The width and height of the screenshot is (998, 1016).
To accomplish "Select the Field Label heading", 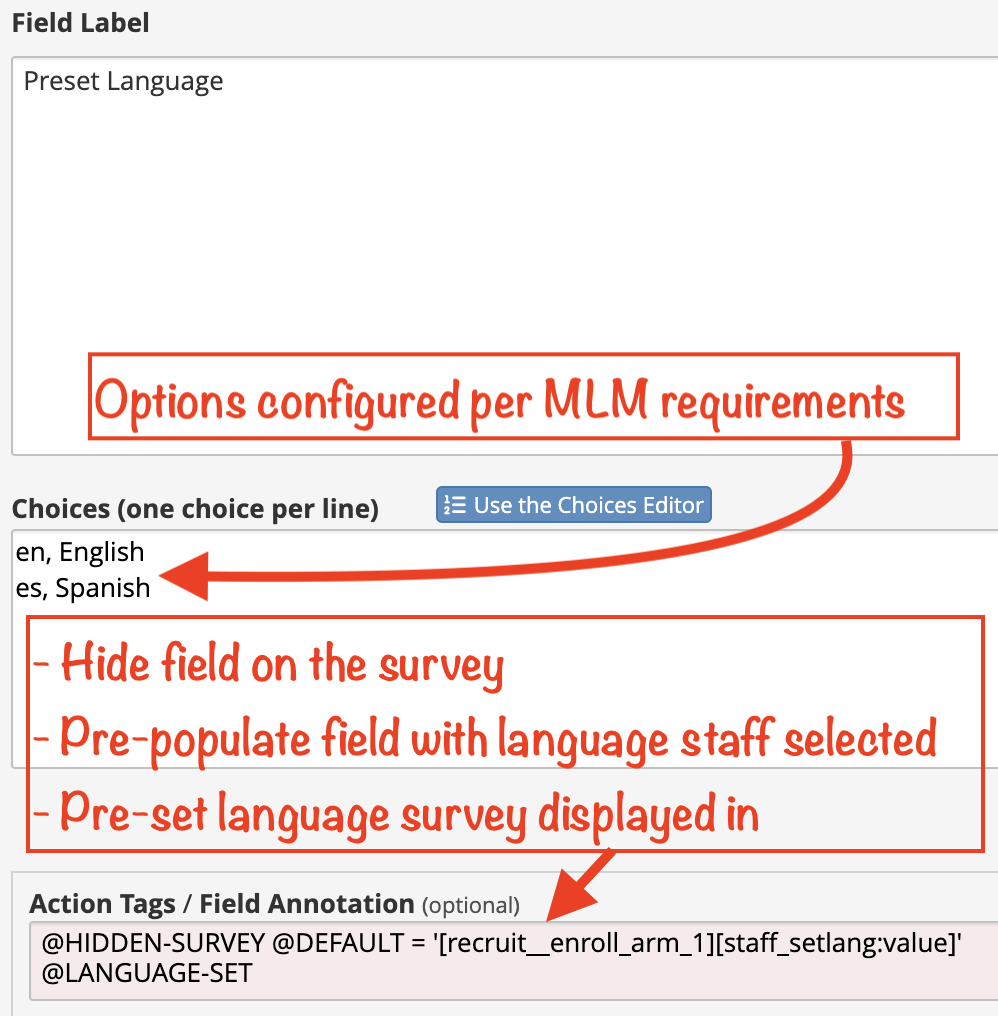I will point(81,23).
